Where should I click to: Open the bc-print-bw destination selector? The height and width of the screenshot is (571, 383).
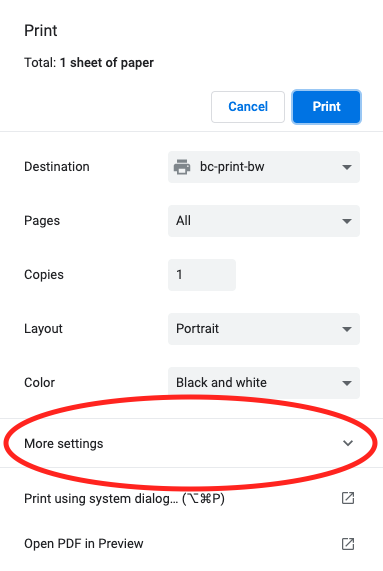click(264, 167)
